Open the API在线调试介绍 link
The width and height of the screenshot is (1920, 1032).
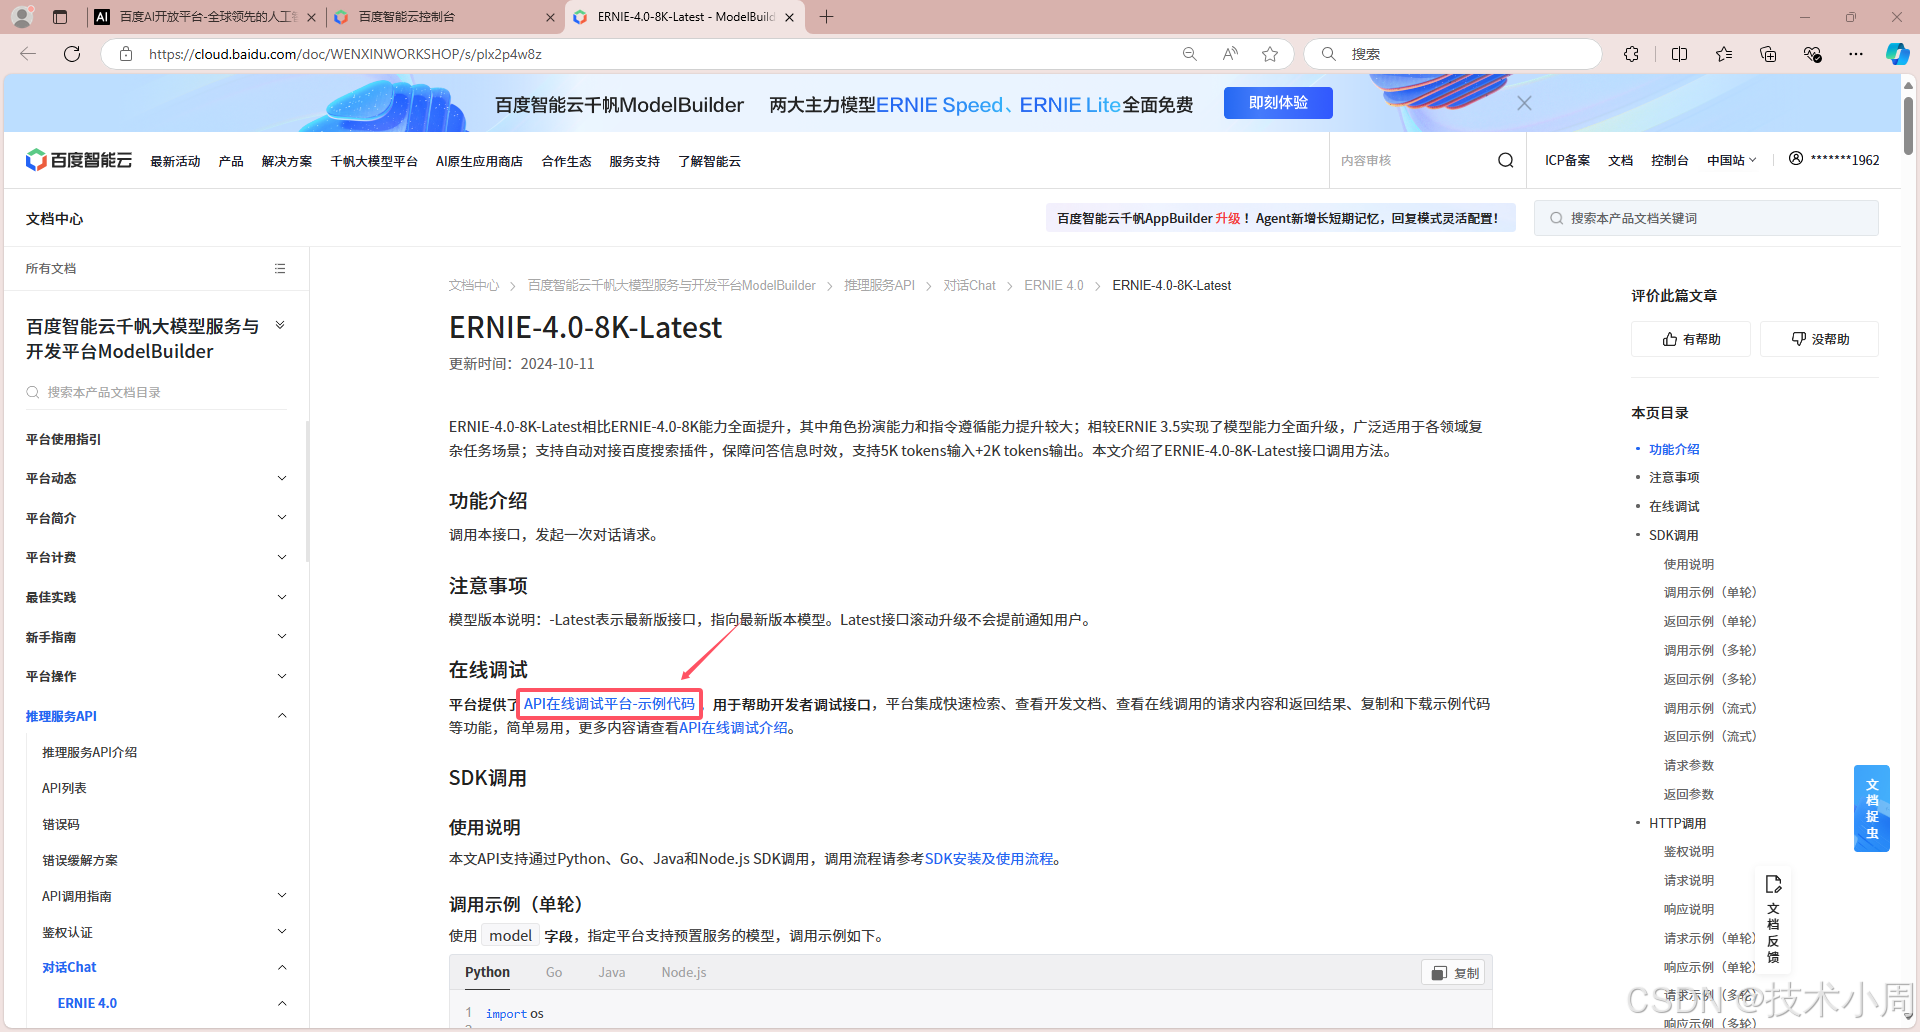(733, 728)
